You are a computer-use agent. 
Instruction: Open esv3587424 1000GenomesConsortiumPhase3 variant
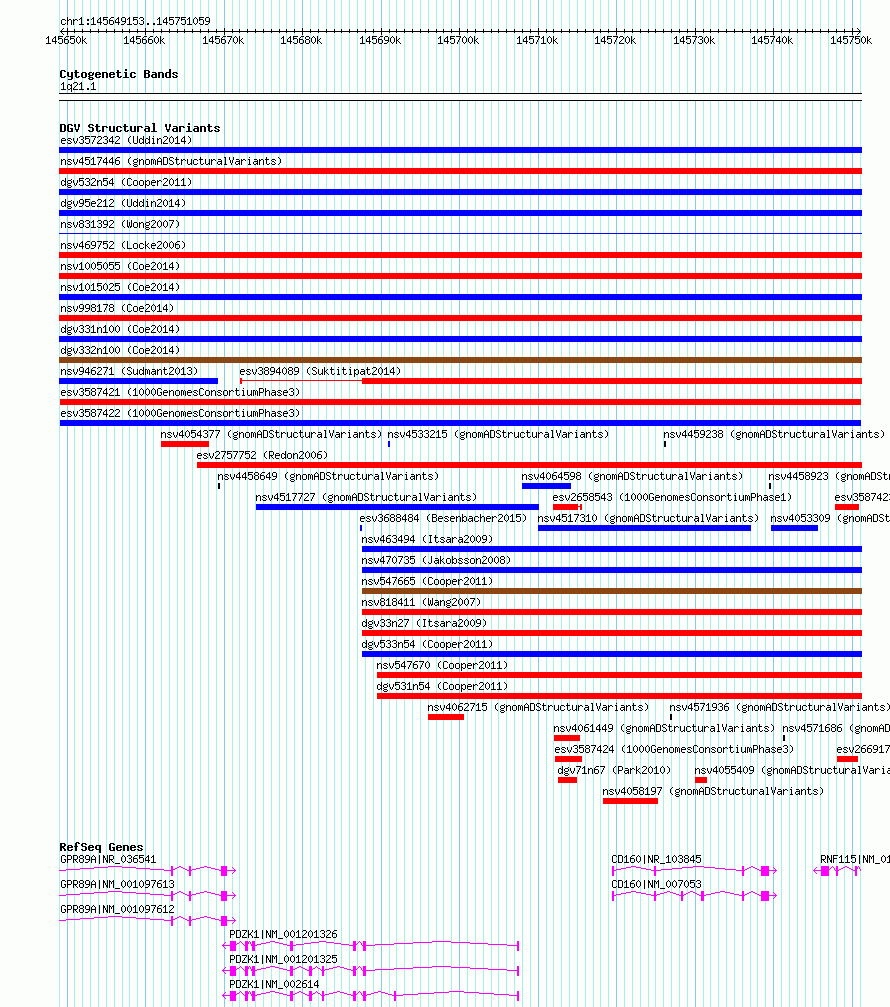pos(674,749)
